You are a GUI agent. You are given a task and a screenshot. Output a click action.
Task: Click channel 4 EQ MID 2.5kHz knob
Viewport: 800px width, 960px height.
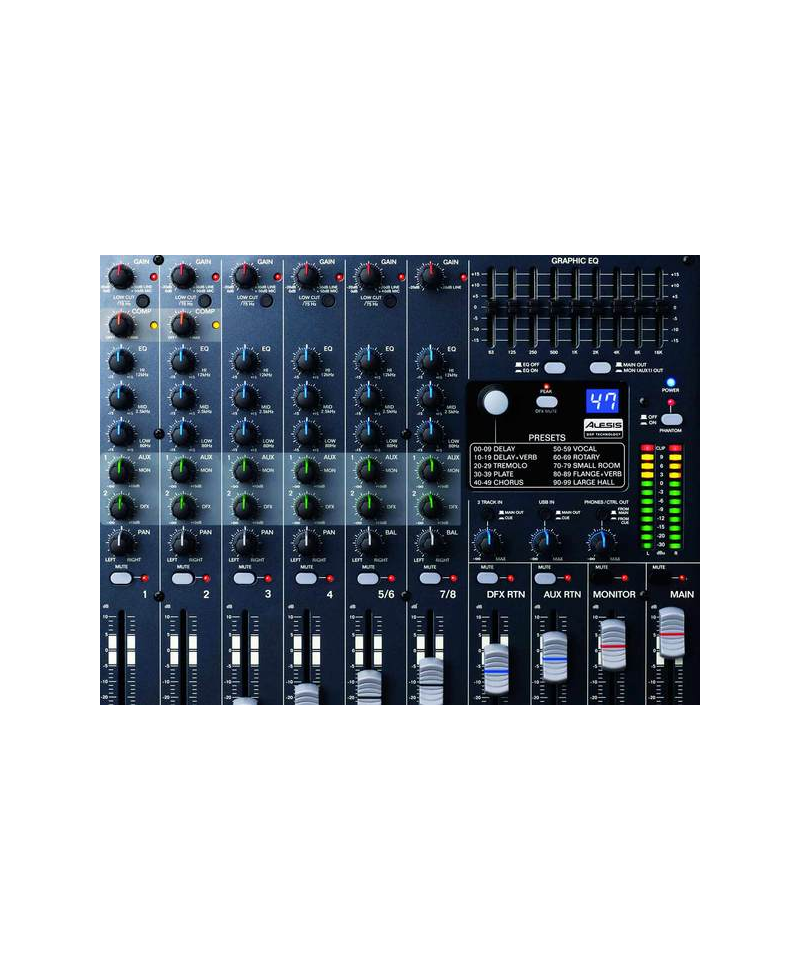[x=306, y=397]
